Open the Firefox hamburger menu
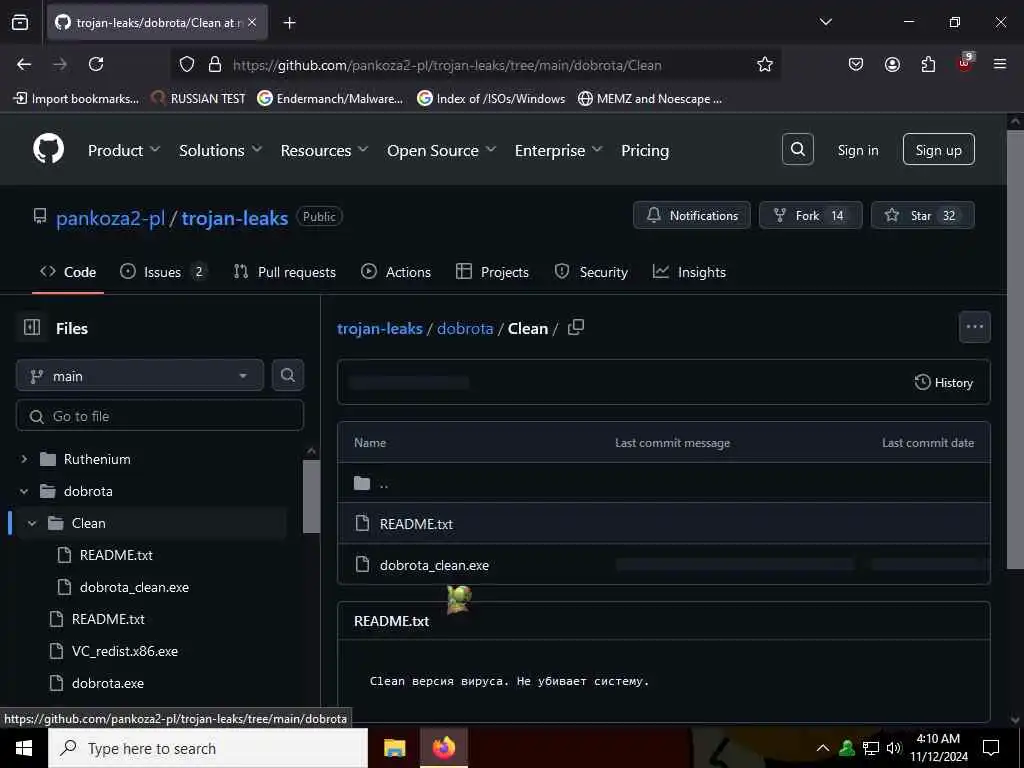The width and height of the screenshot is (1024, 768). coord(1000,64)
